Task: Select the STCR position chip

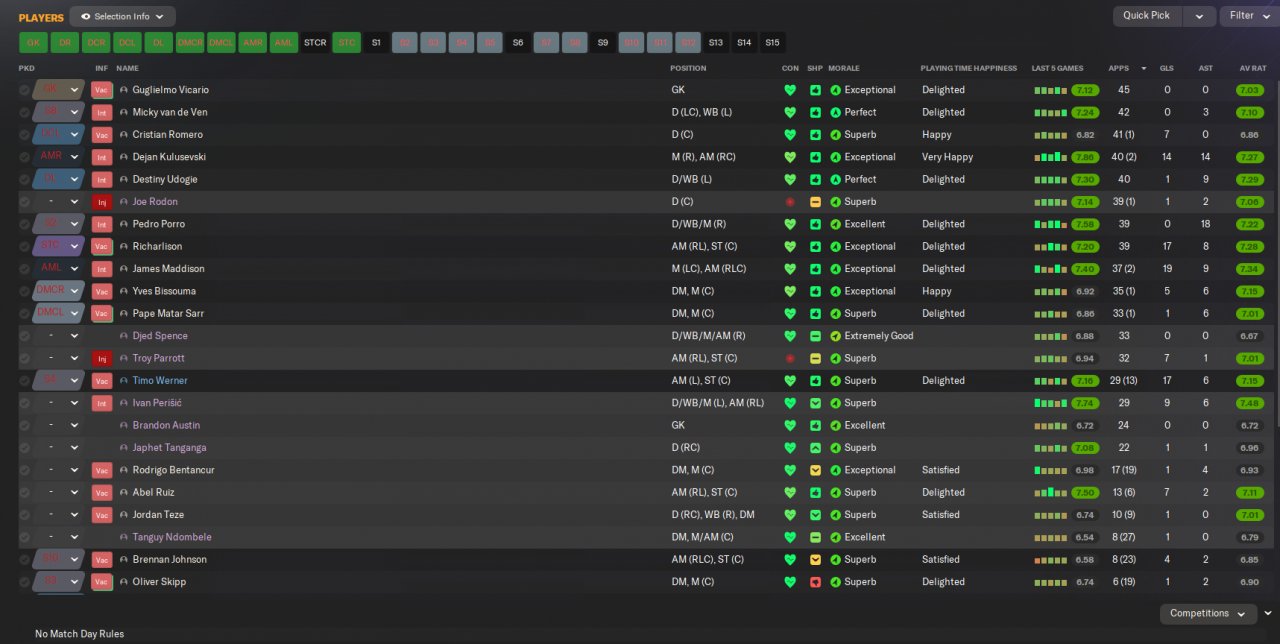Action: pos(315,43)
